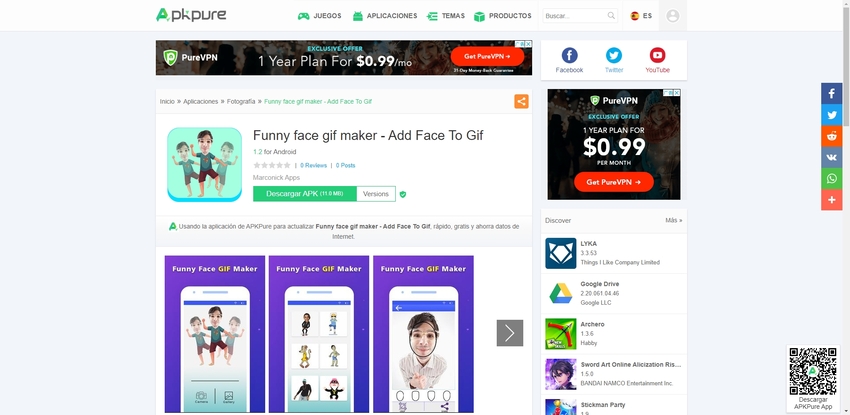
Task: Open the LYKA app icon
Action: click(561, 253)
